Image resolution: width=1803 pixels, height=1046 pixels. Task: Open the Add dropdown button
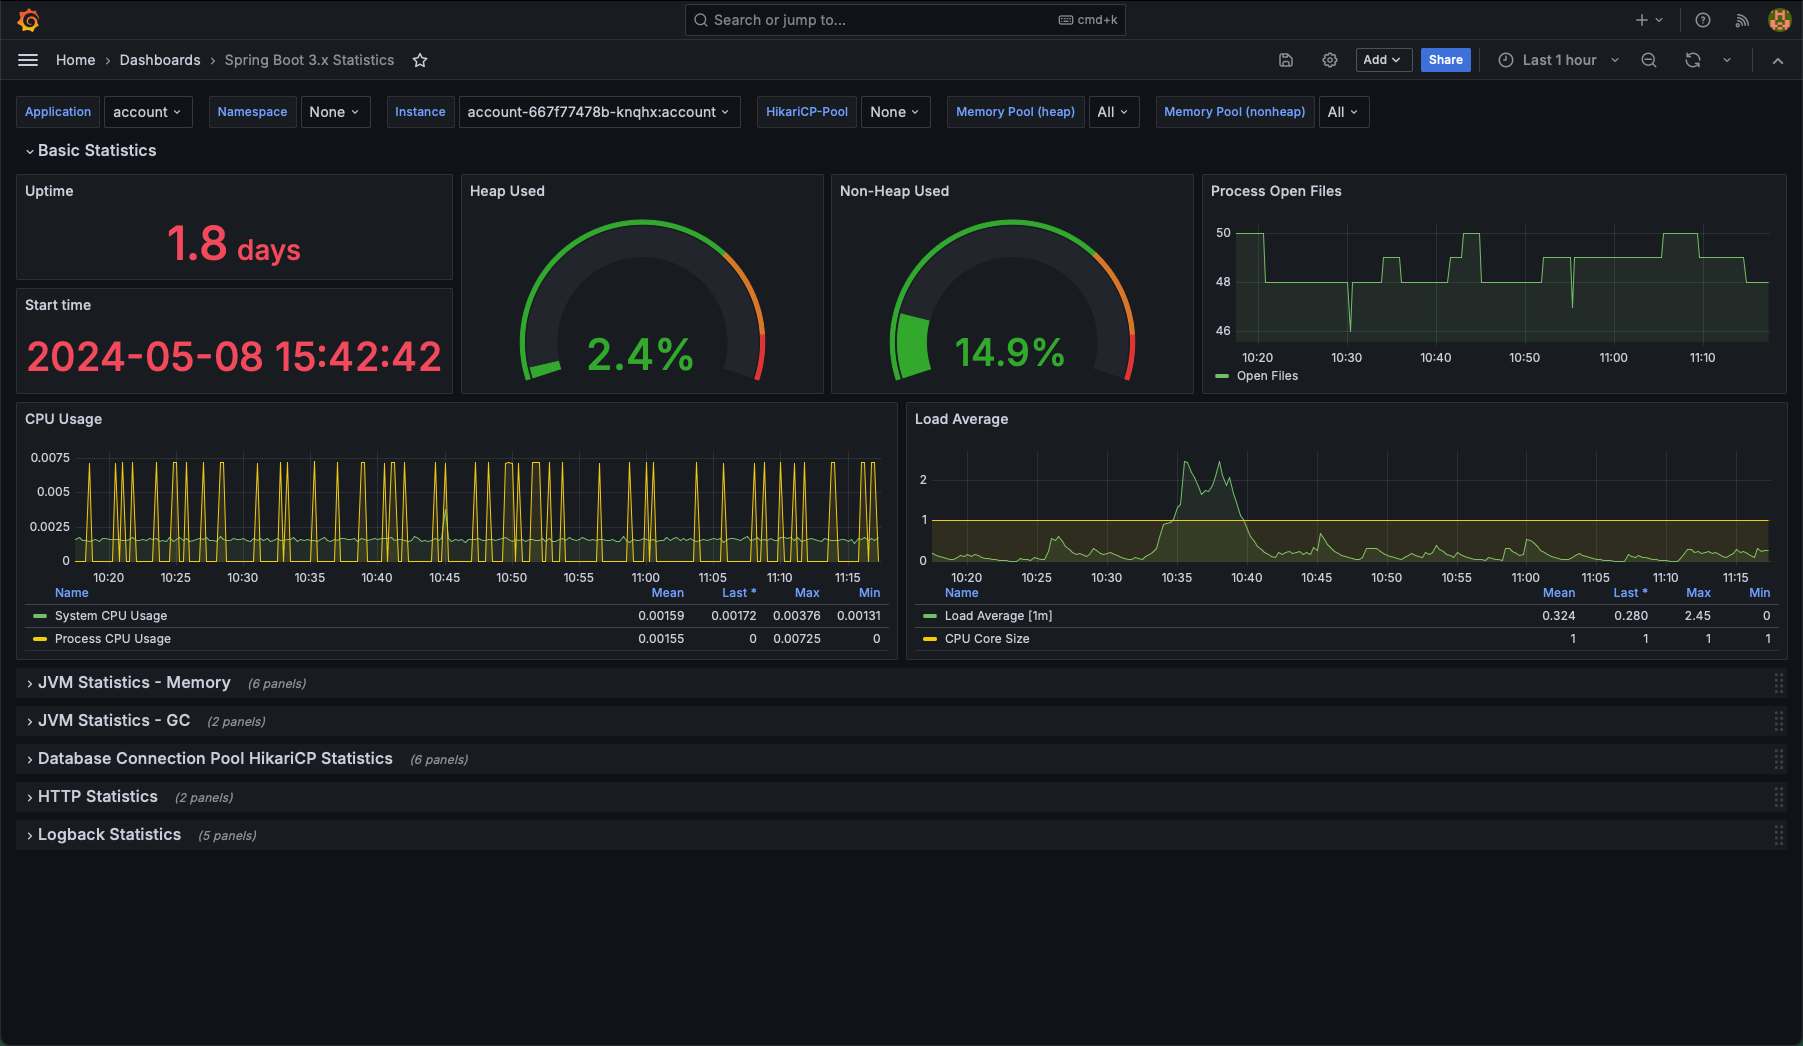(1383, 60)
